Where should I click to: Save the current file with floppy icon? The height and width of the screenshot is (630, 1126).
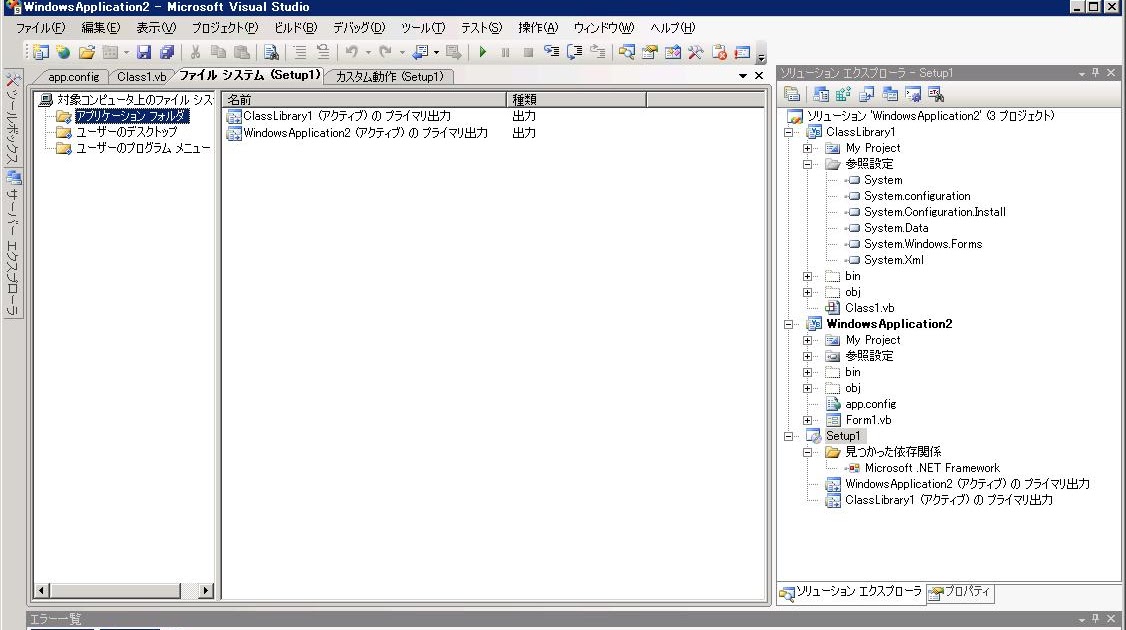pos(144,52)
